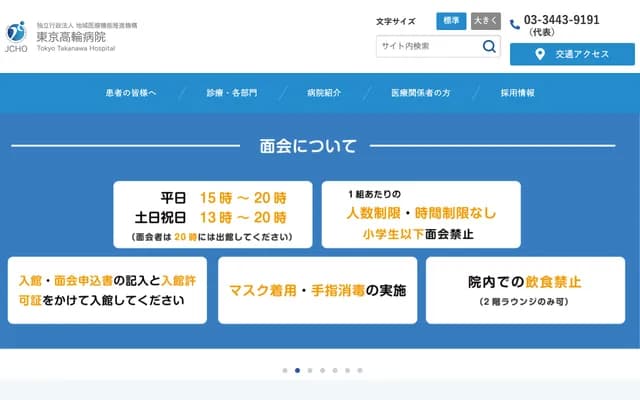Click the 文字サイズ label
Viewport: 640px width, 400px height.
pos(396,22)
